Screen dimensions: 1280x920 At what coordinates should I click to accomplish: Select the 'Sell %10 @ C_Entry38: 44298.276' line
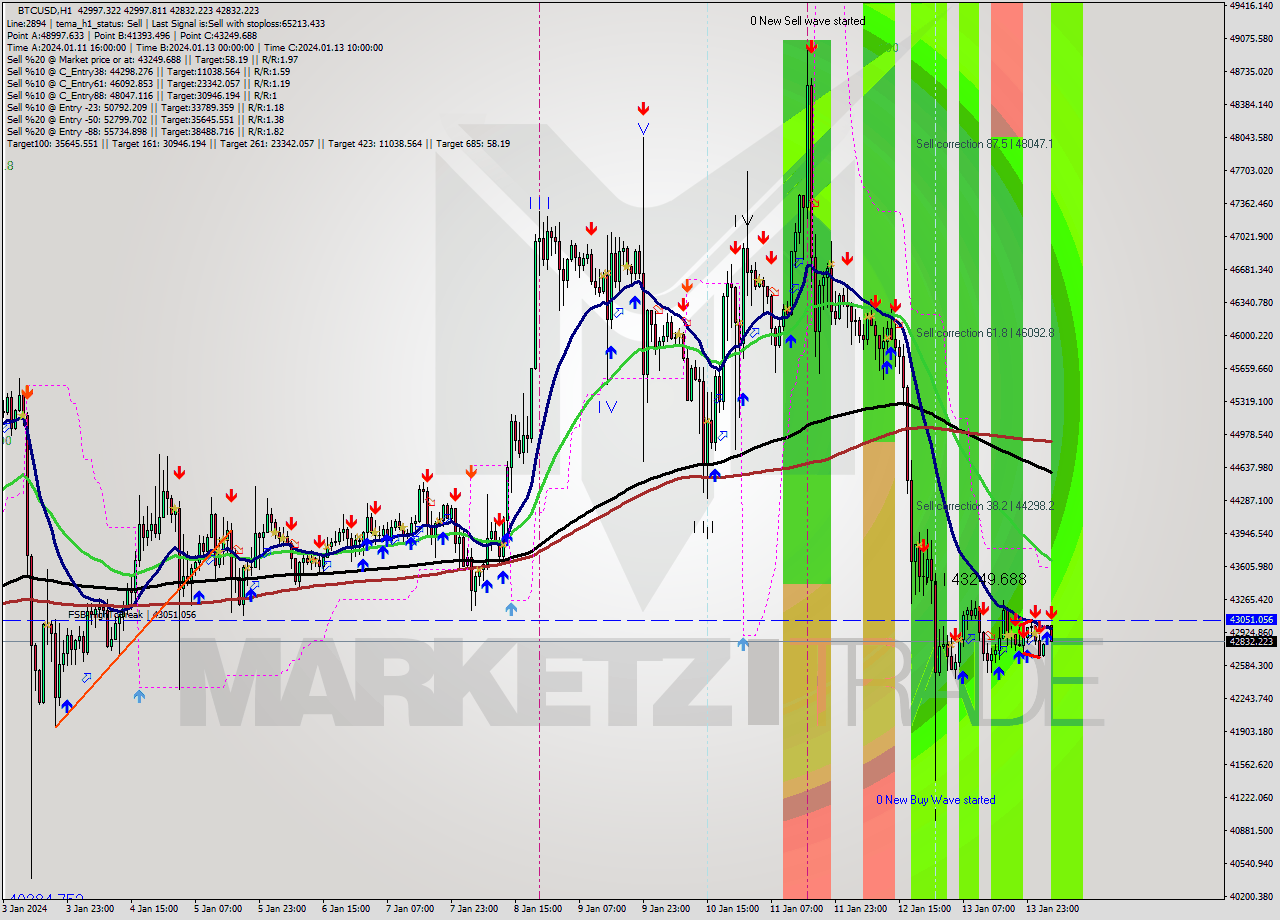pyautogui.click(x=148, y=71)
